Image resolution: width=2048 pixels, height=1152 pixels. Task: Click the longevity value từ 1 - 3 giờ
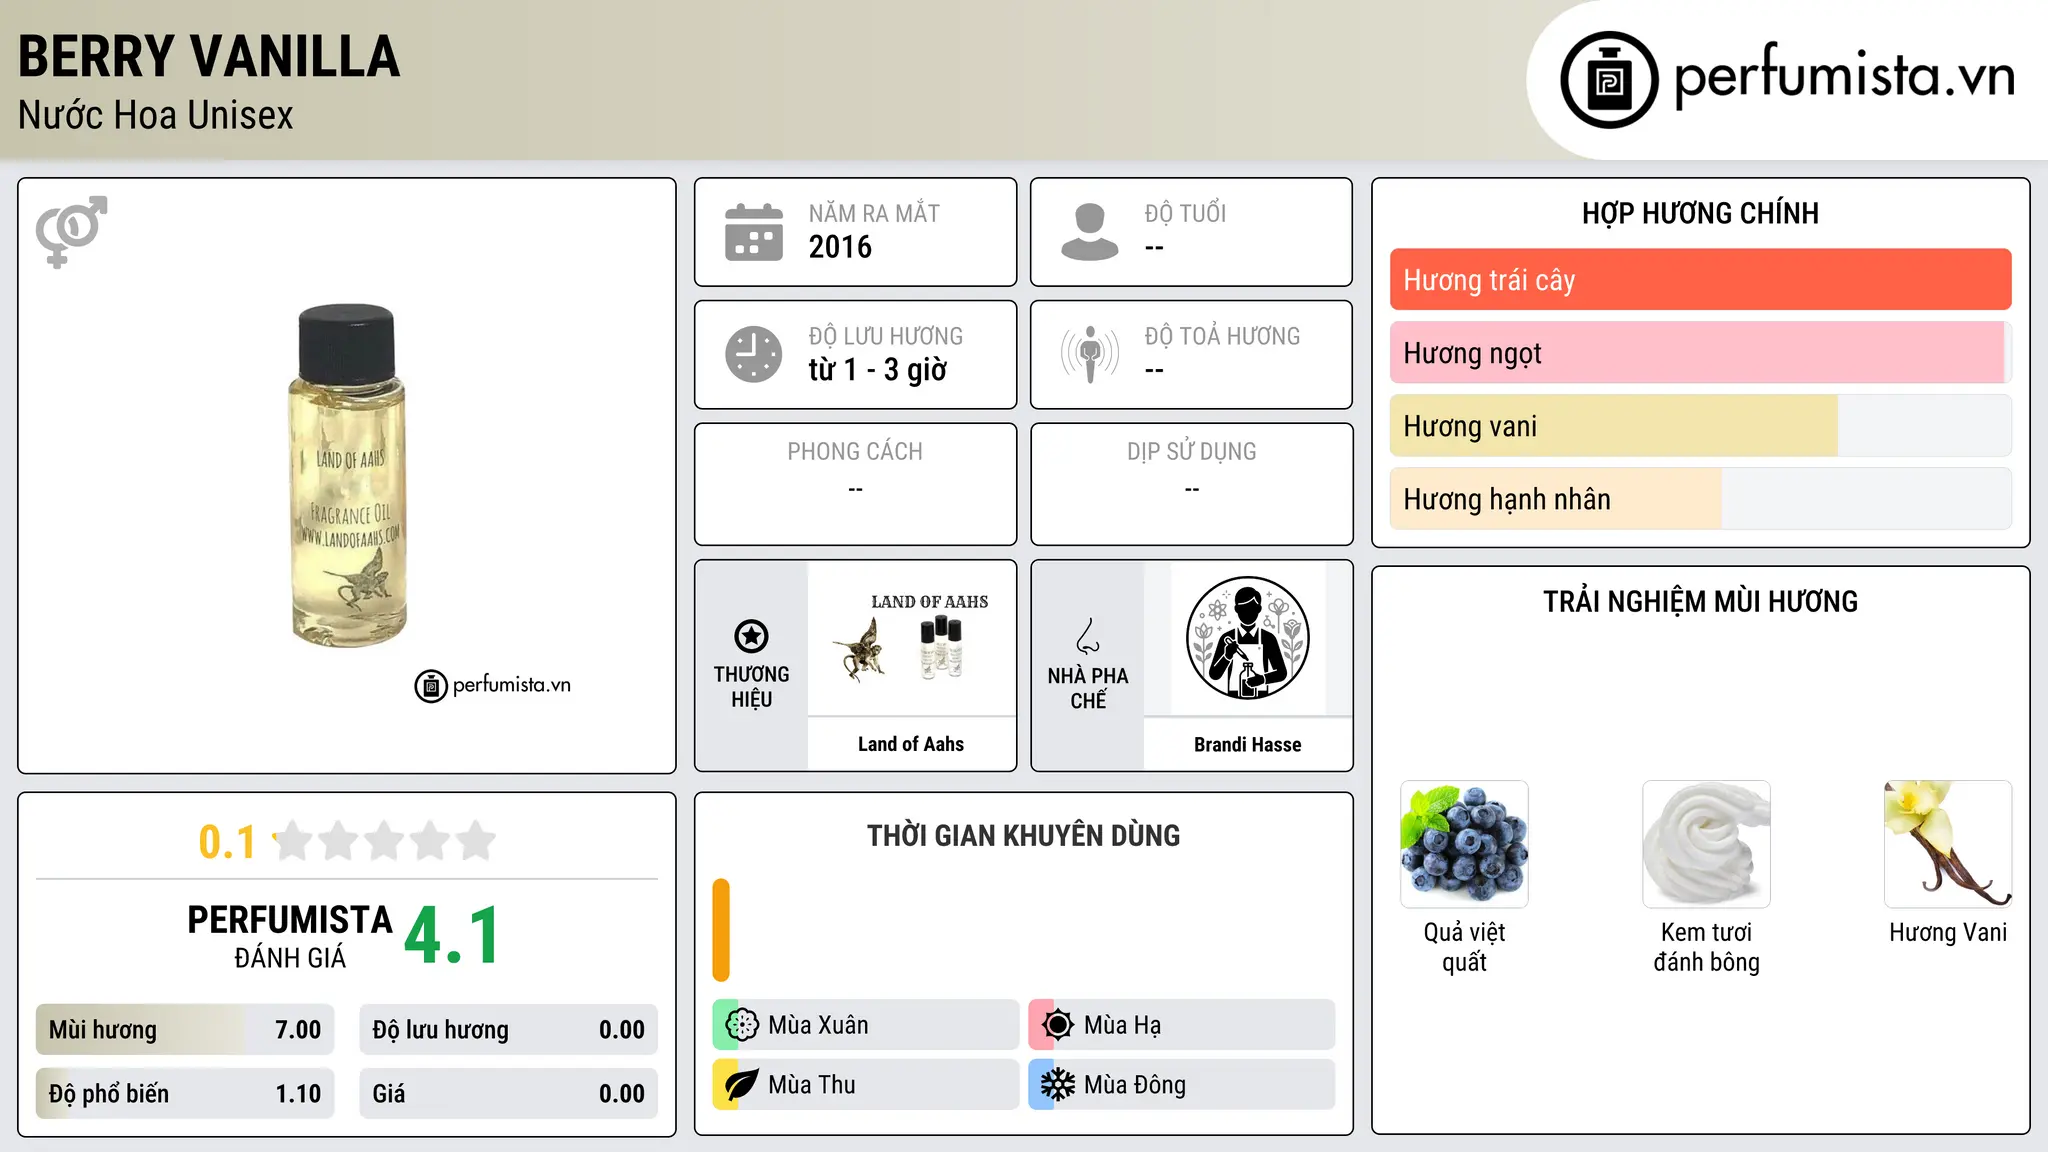pos(877,370)
